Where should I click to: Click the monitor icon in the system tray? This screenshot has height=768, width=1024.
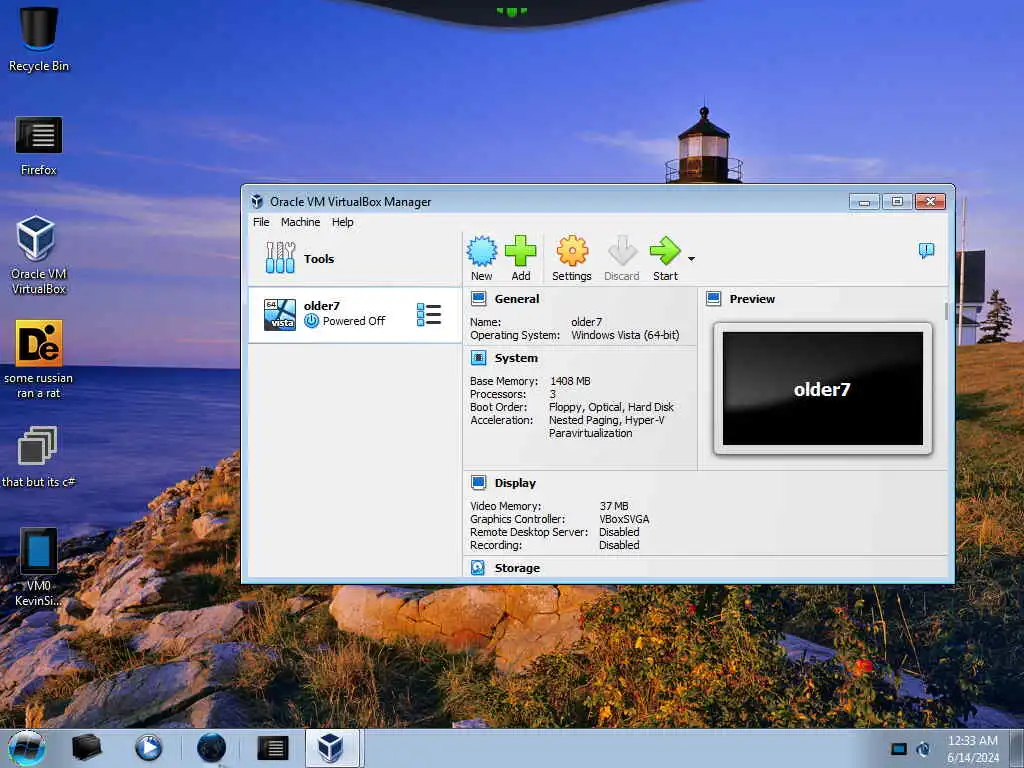(x=899, y=749)
